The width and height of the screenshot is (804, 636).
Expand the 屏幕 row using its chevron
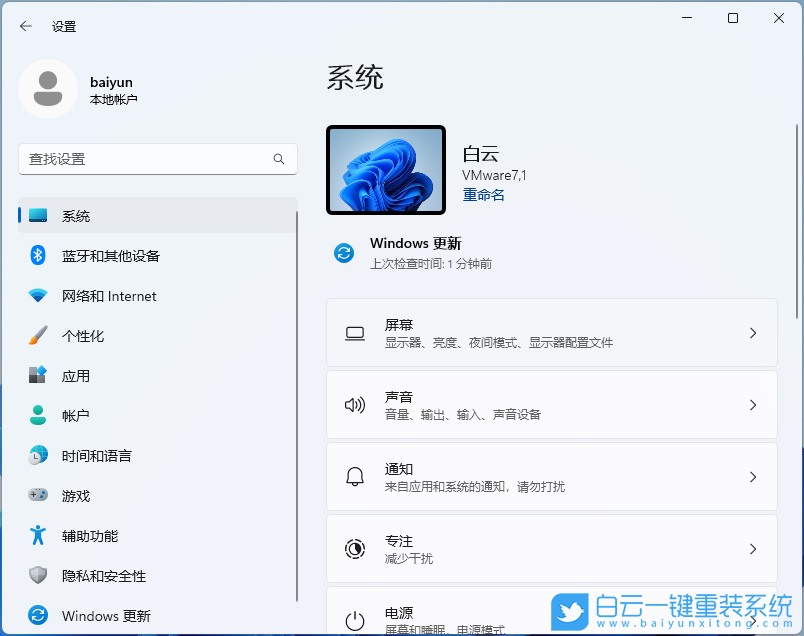tap(753, 332)
